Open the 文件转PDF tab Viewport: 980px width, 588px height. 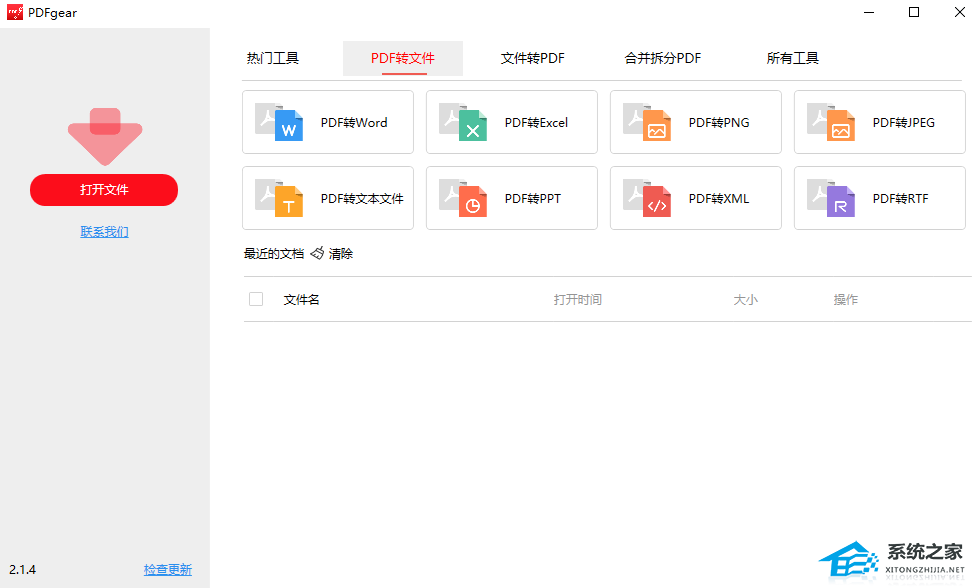(x=533, y=58)
